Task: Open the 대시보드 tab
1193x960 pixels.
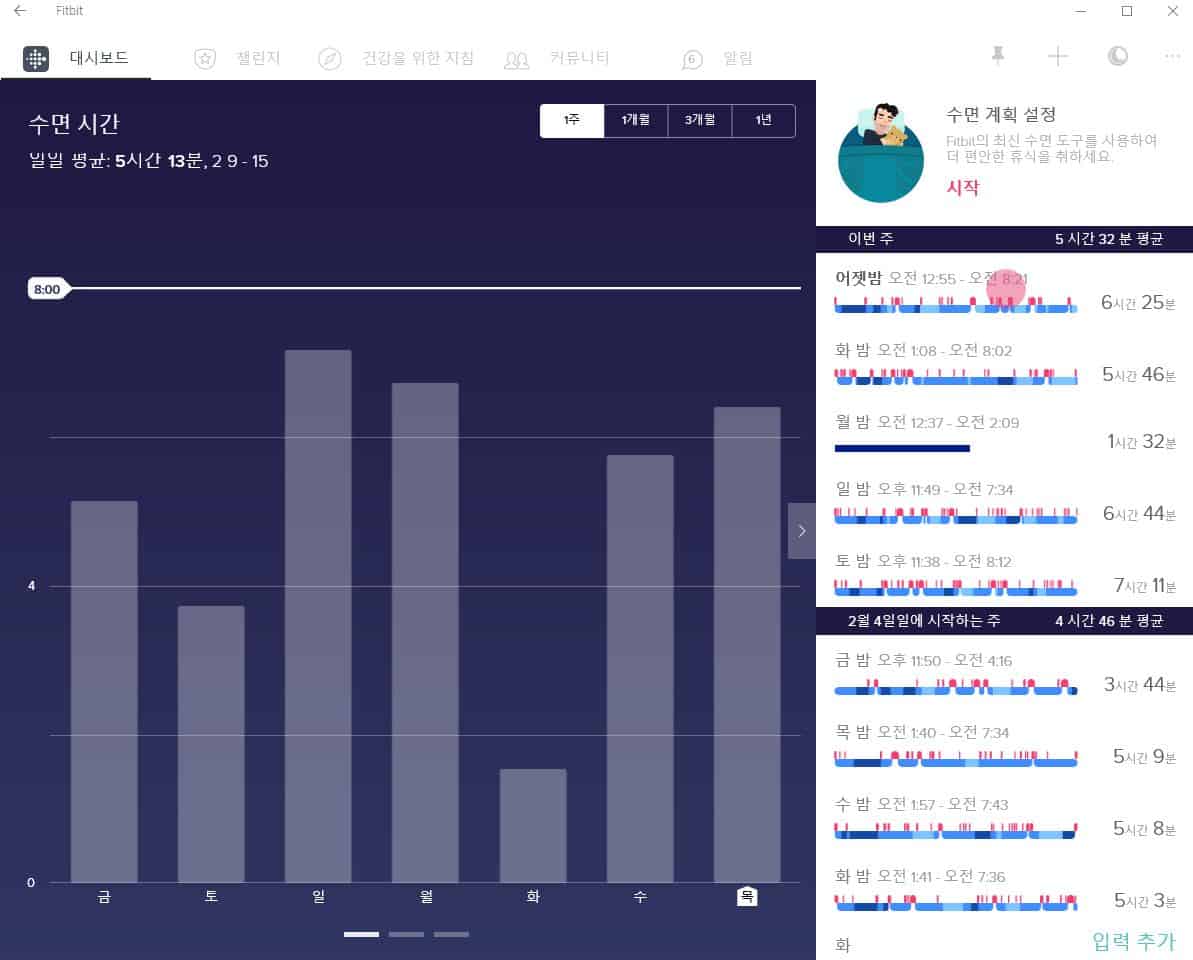Action: pyautogui.click(x=99, y=58)
